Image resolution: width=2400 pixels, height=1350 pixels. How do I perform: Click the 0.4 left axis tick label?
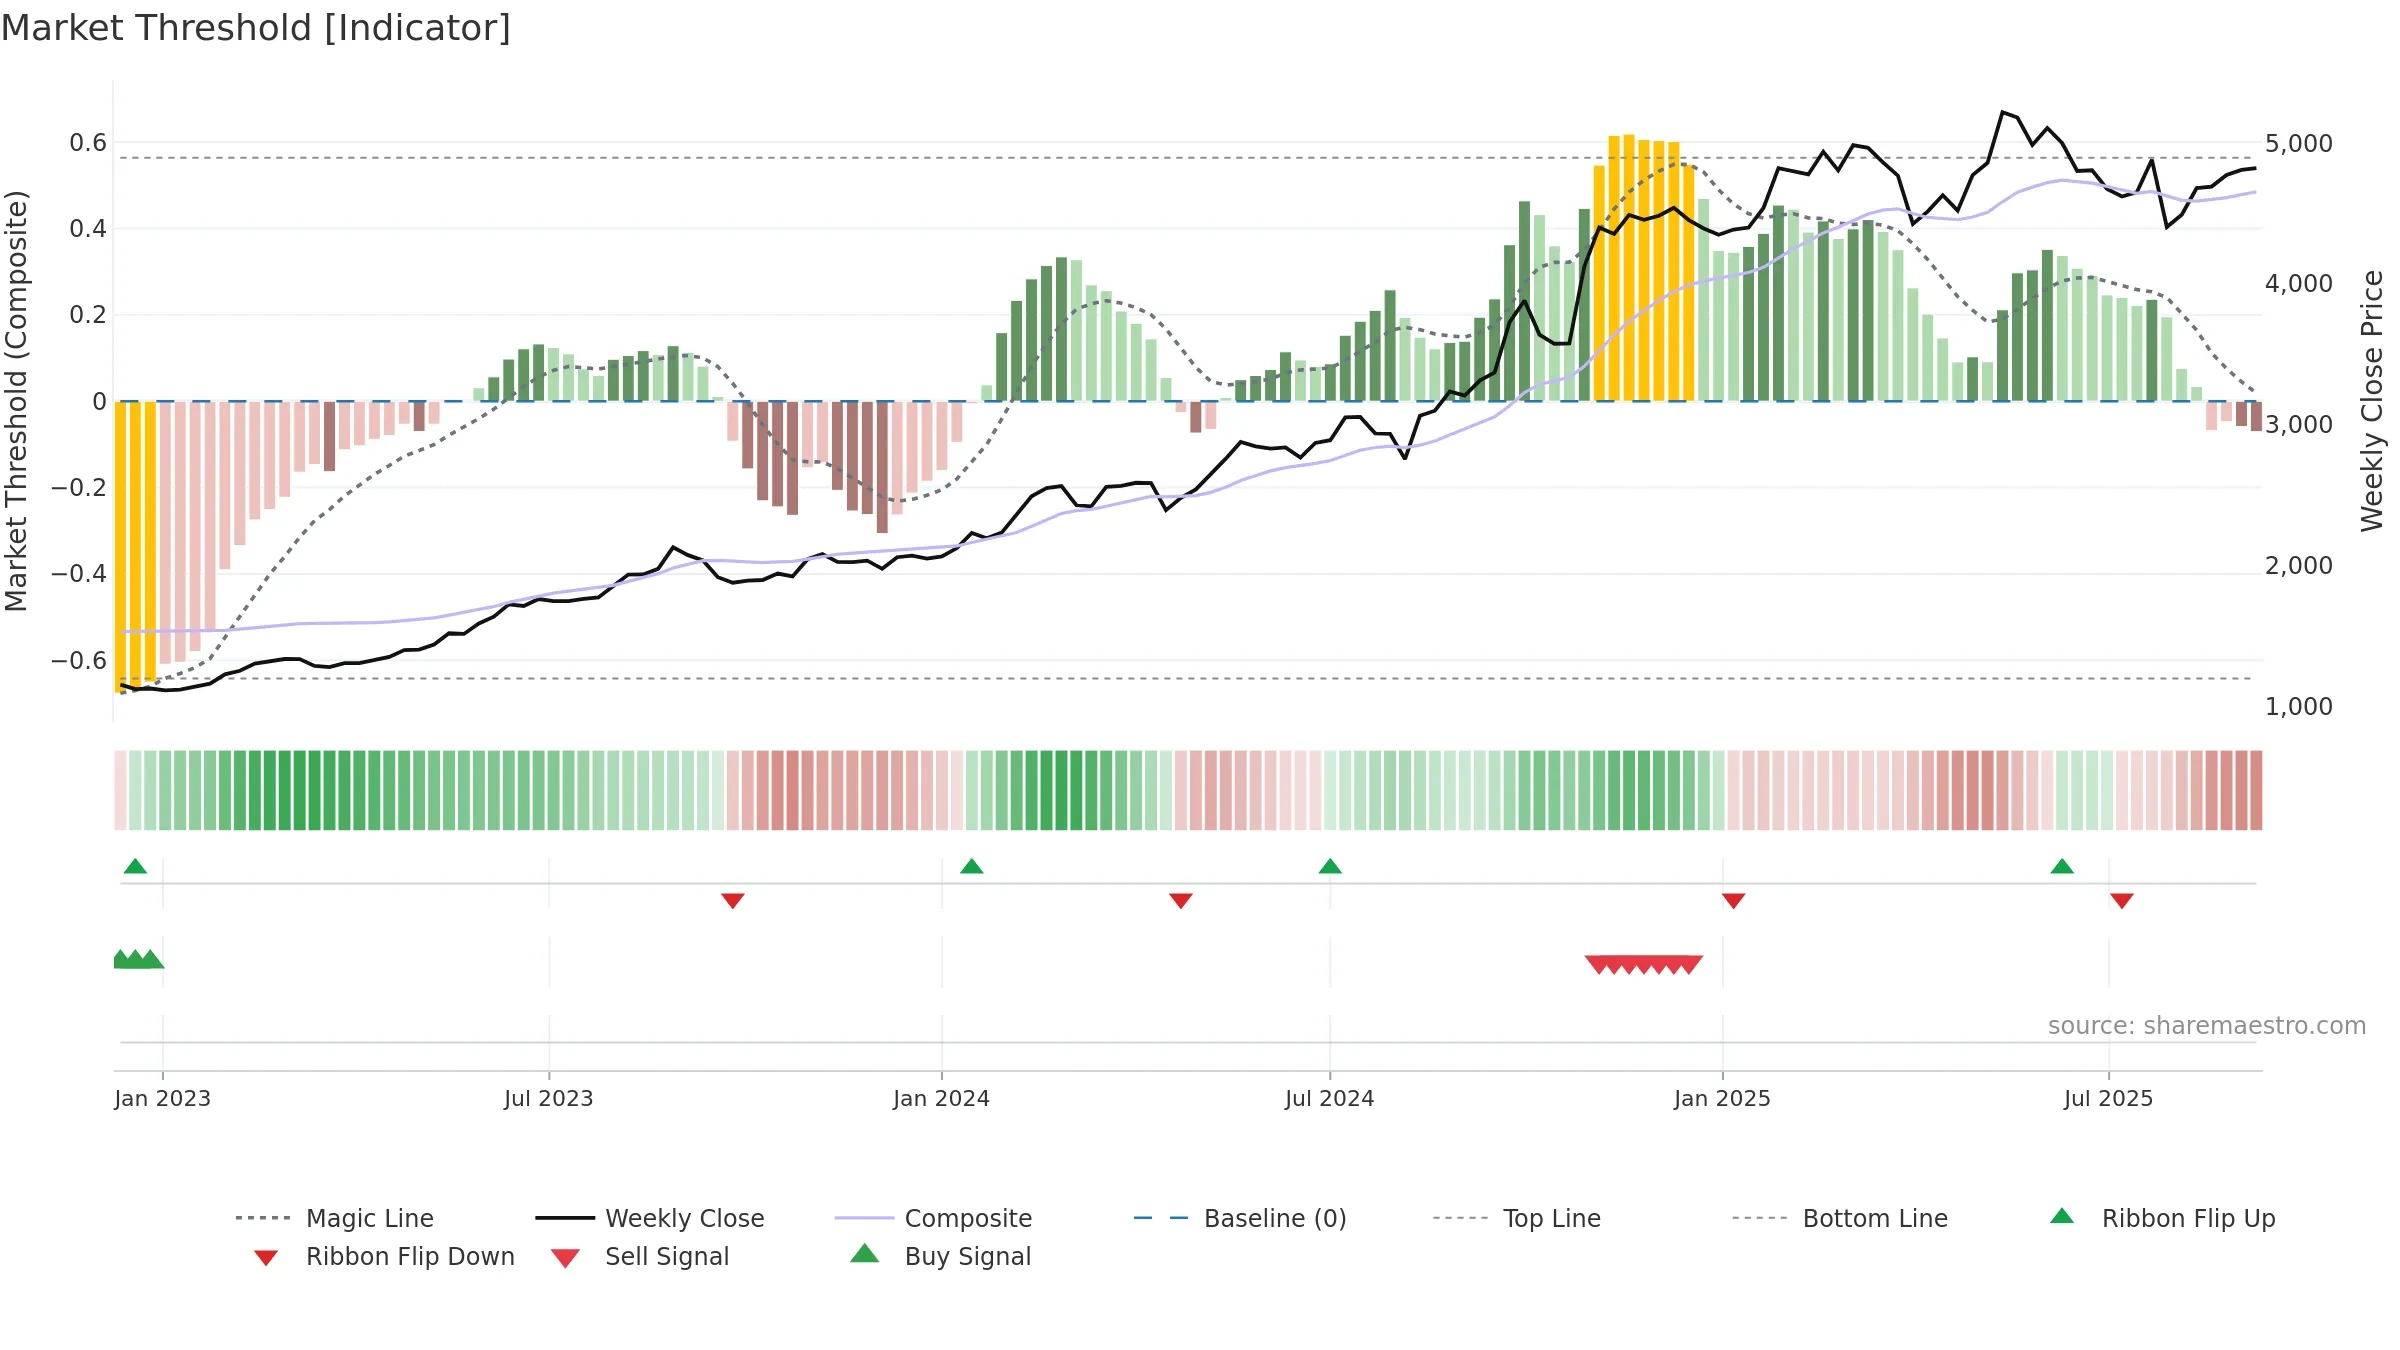88,229
